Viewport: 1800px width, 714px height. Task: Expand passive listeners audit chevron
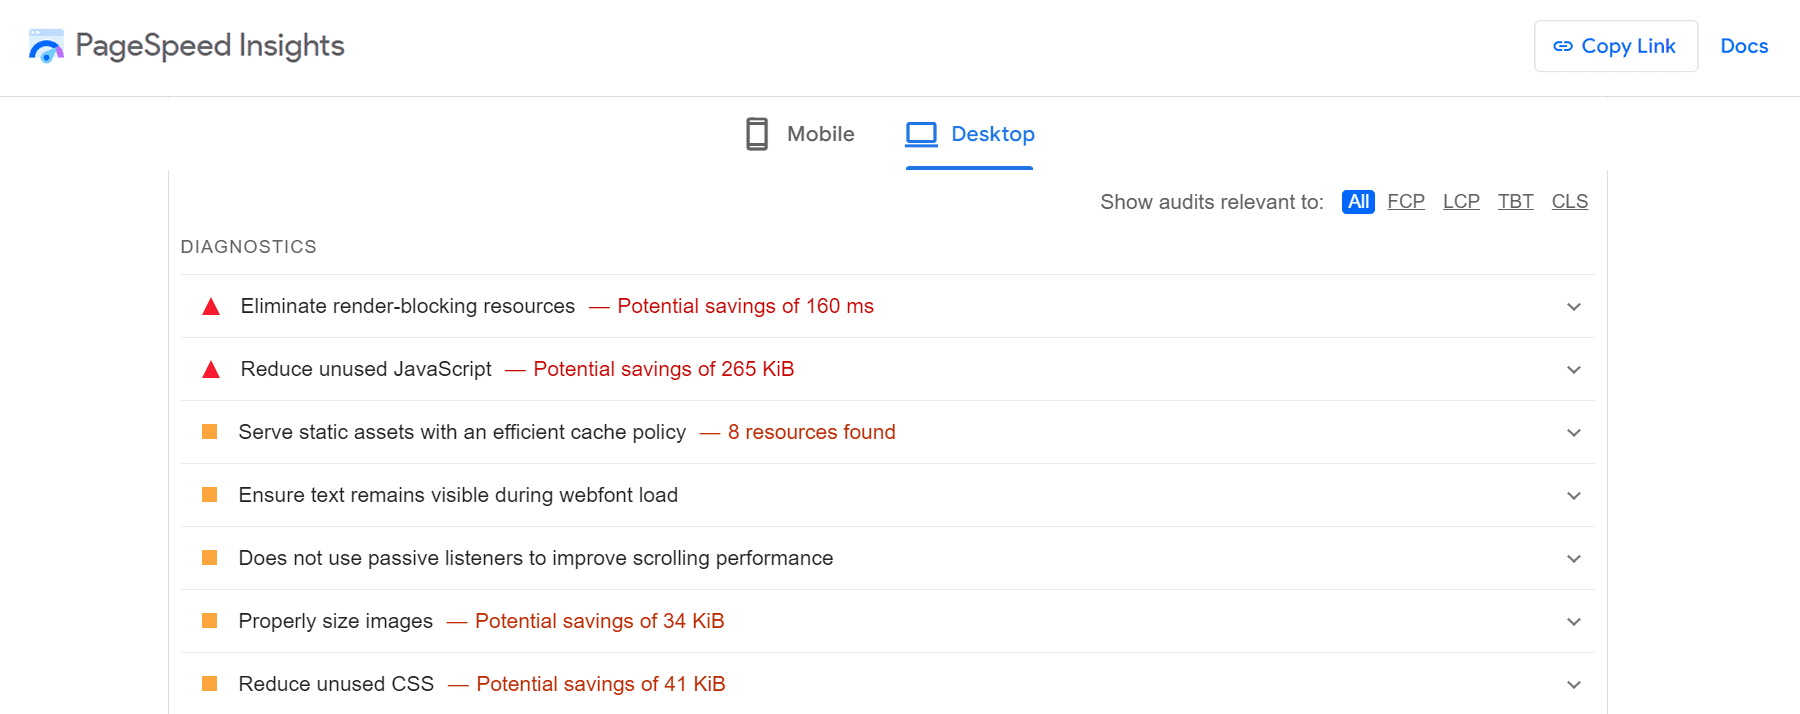(x=1574, y=559)
